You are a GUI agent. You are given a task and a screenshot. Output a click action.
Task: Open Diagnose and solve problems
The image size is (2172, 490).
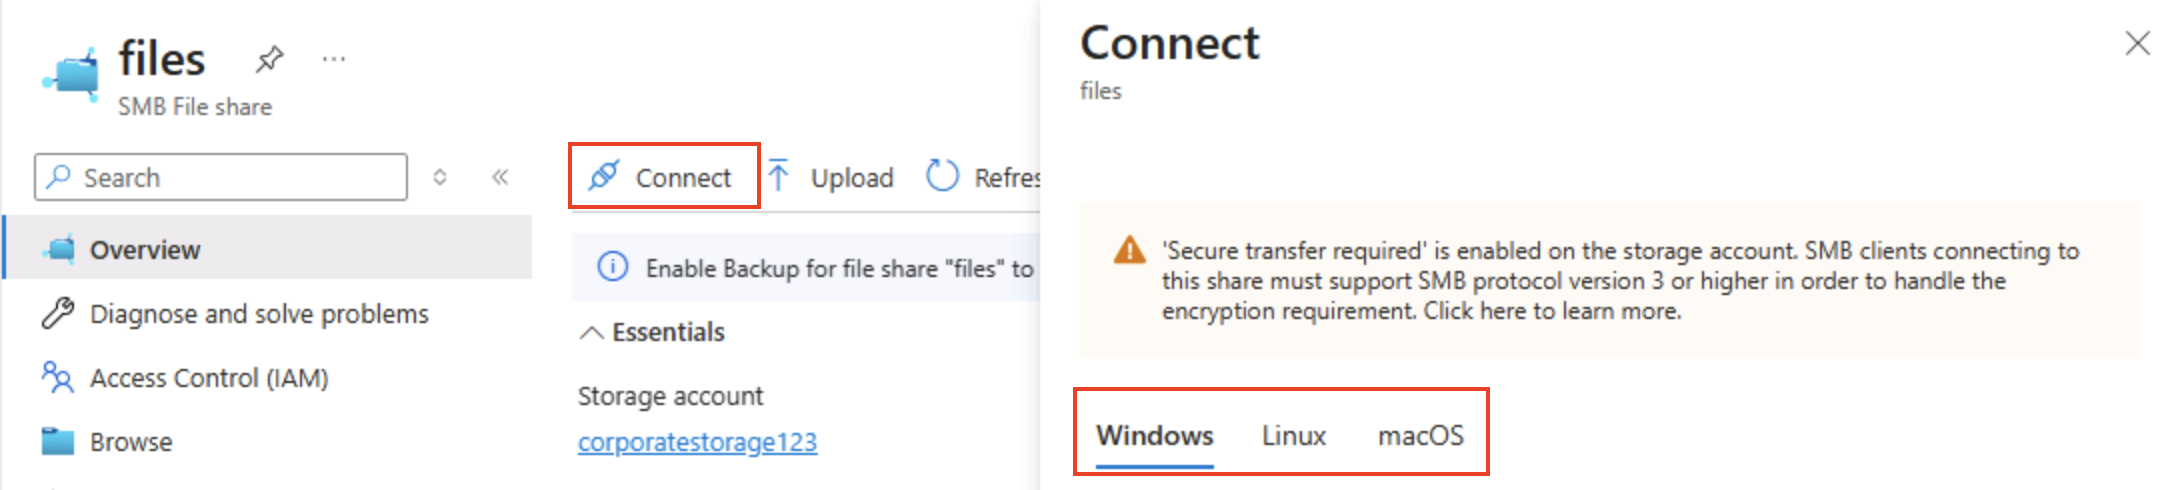click(258, 314)
